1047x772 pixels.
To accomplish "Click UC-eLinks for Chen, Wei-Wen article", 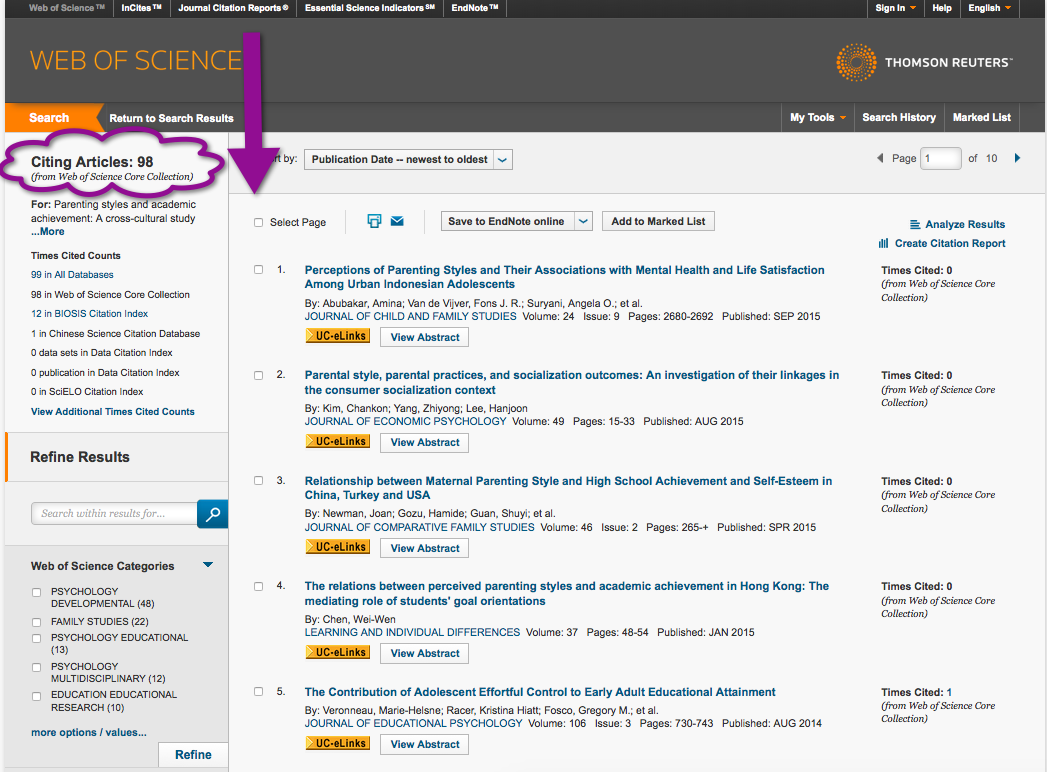I will tap(338, 652).
